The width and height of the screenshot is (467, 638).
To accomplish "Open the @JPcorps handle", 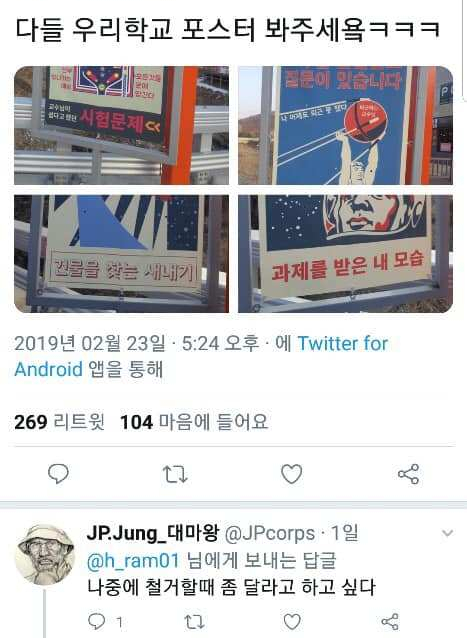I will pyautogui.click(x=269, y=533).
